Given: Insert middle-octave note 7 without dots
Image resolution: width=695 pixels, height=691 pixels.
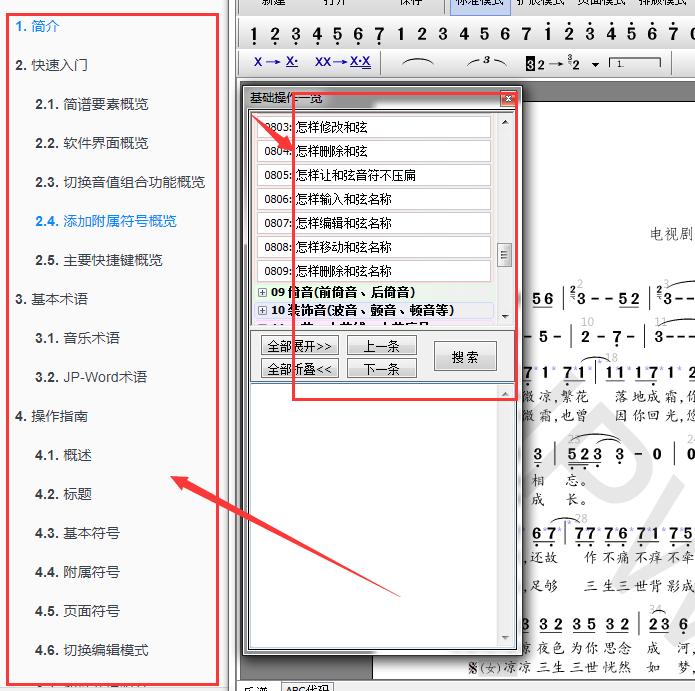Looking at the screenshot, I should [x=526, y=34].
